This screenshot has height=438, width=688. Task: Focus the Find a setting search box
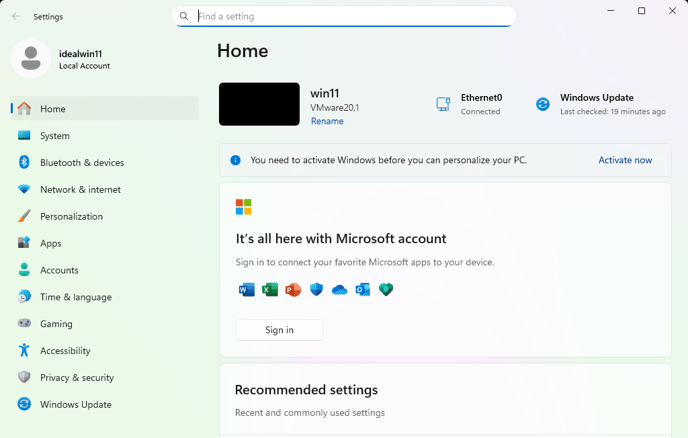(x=344, y=16)
